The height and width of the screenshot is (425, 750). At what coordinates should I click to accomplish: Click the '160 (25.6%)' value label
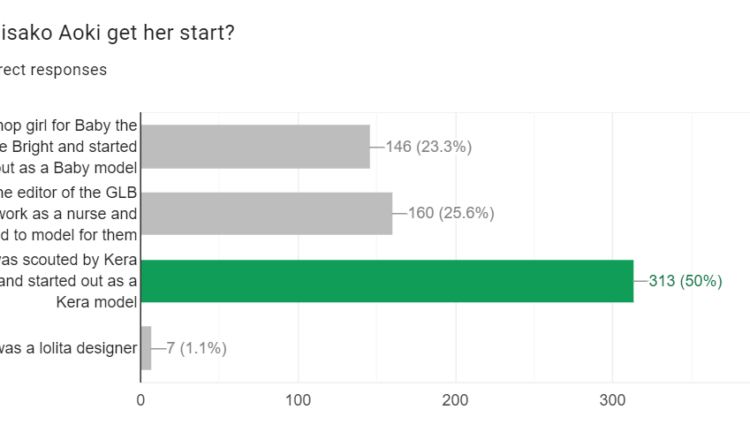click(451, 213)
